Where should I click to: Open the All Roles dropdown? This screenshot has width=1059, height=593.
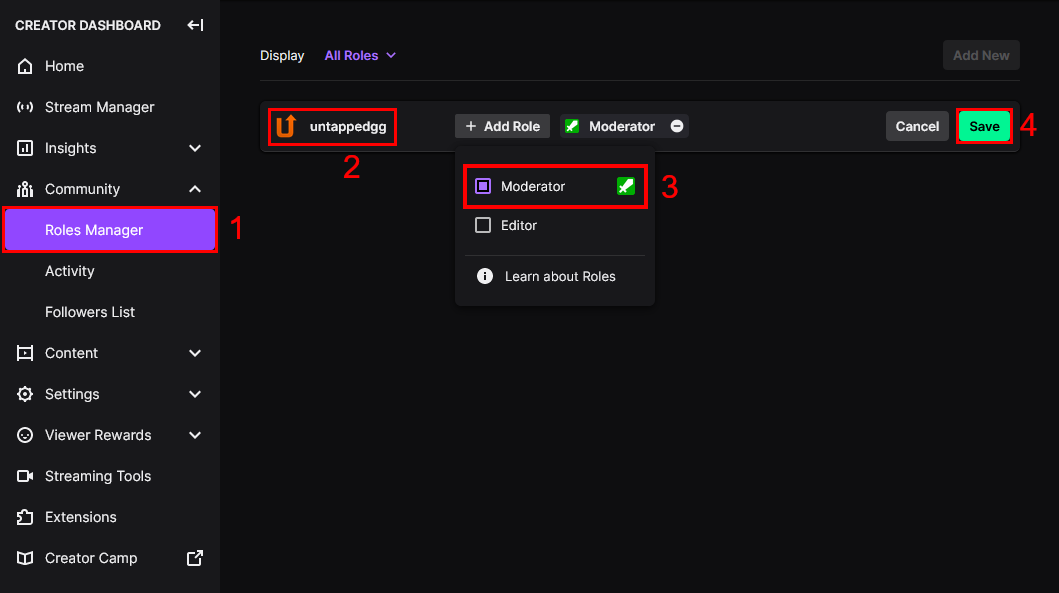[360, 55]
